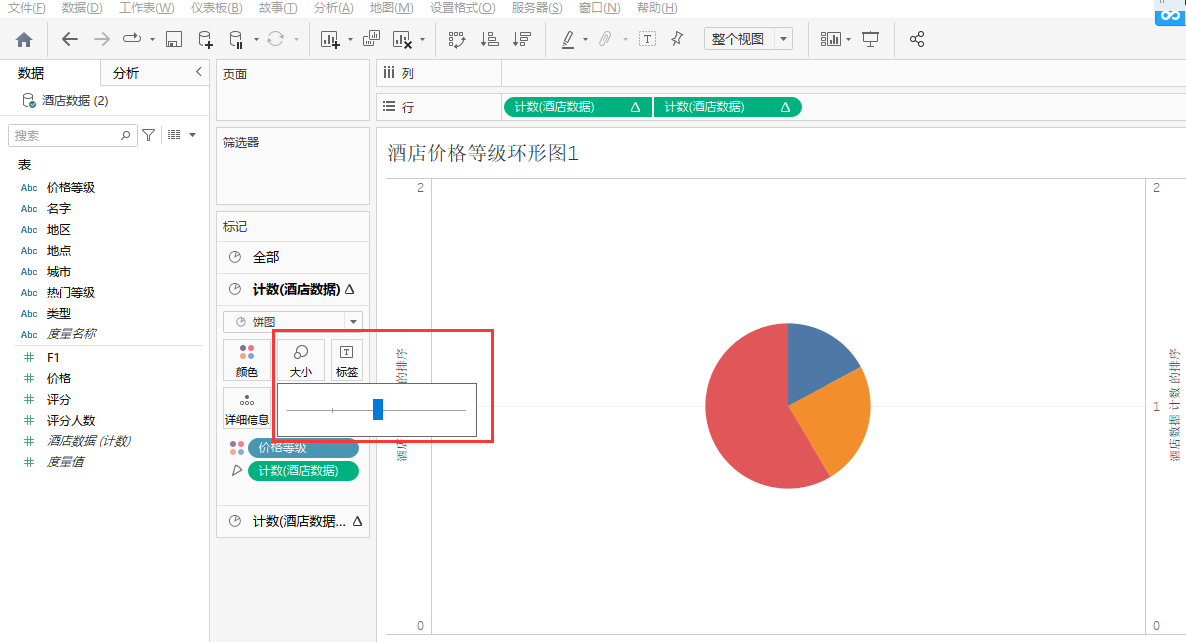The height and width of the screenshot is (642, 1186).
Task: Click the sort ascending icon
Action: 490,39
